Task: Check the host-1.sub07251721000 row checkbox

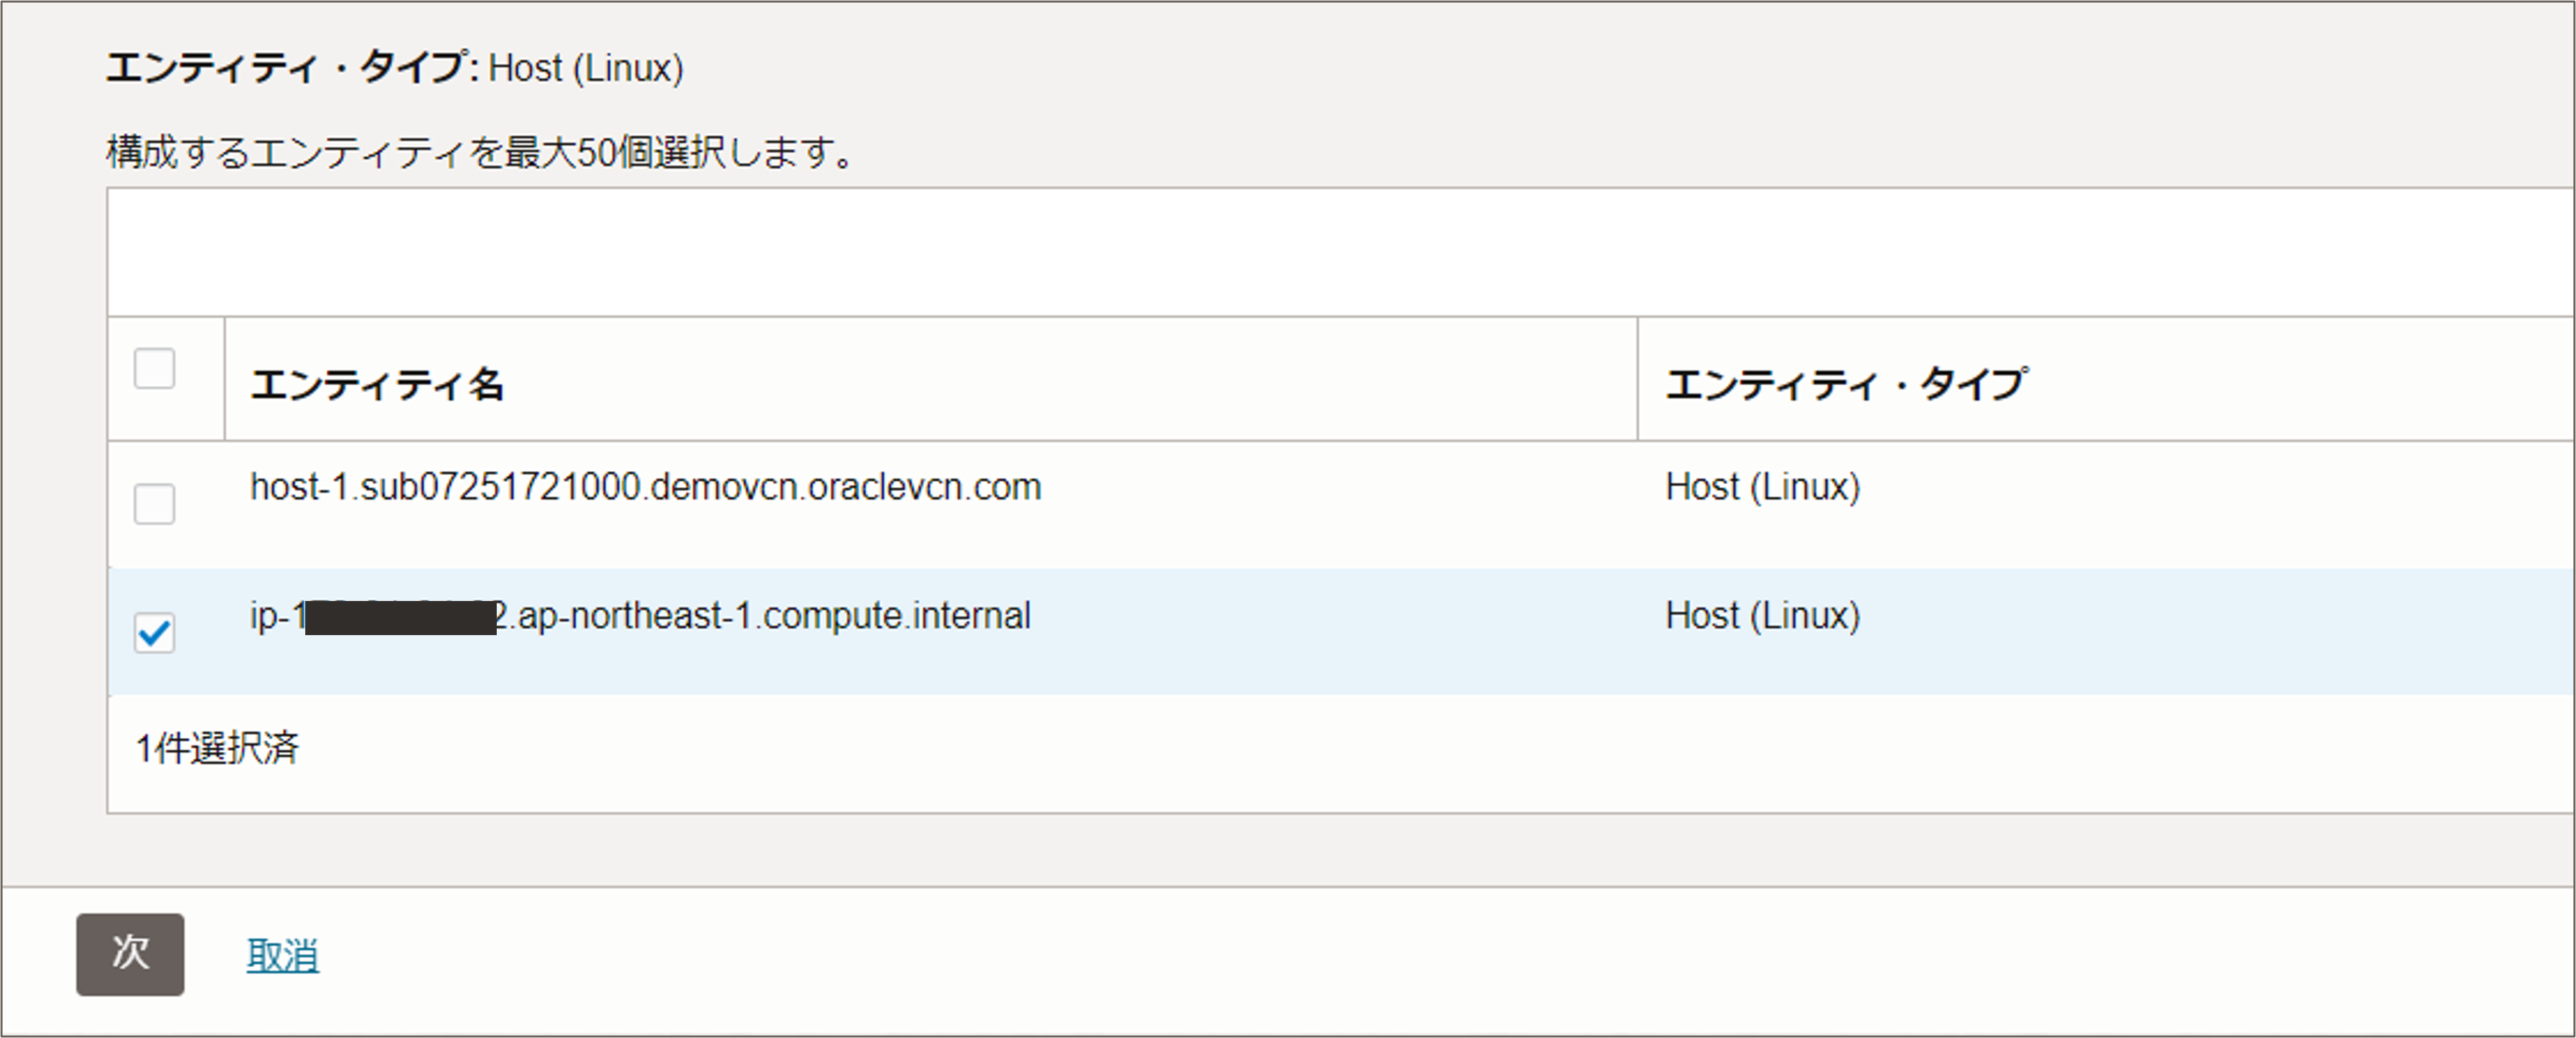Action: (155, 504)
